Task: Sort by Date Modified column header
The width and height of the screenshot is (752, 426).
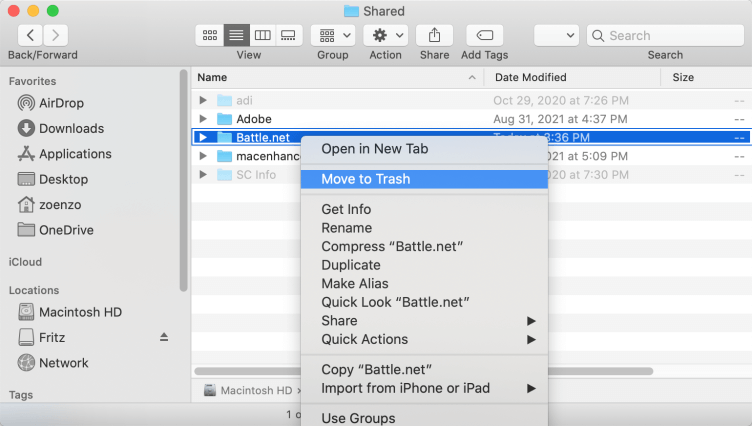Action: click(572, 77)
